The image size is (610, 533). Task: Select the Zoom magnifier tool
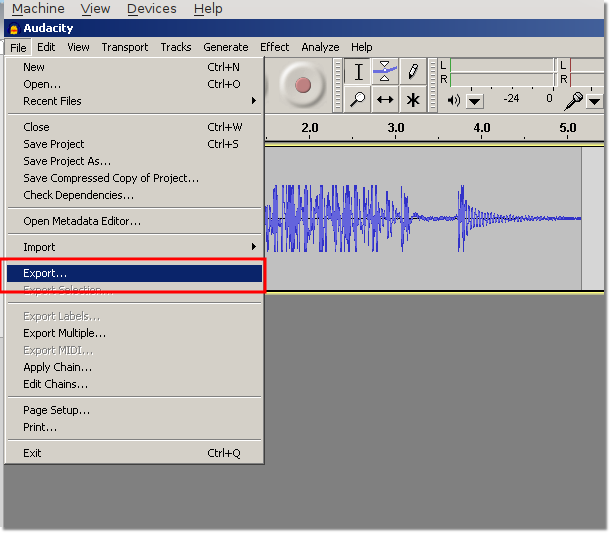[359, 99]
